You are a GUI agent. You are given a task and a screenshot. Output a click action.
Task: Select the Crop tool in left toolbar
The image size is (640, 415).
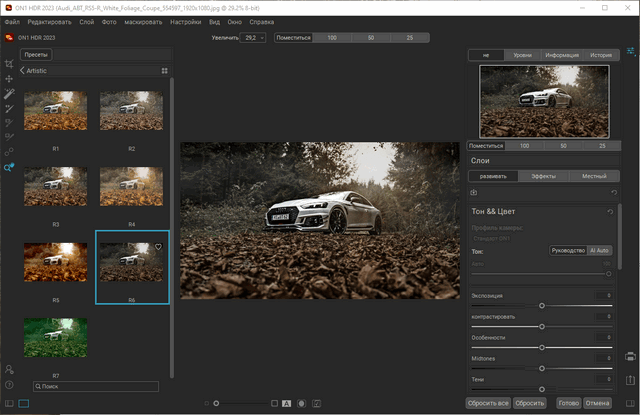click(x=9, y=62)
